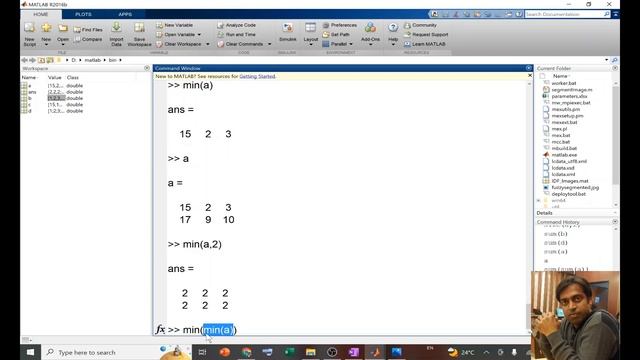This screenshot has height=360, width=640.
Task: Click Clear Commands in the toolstrip
Action: [x=240, y=44]
